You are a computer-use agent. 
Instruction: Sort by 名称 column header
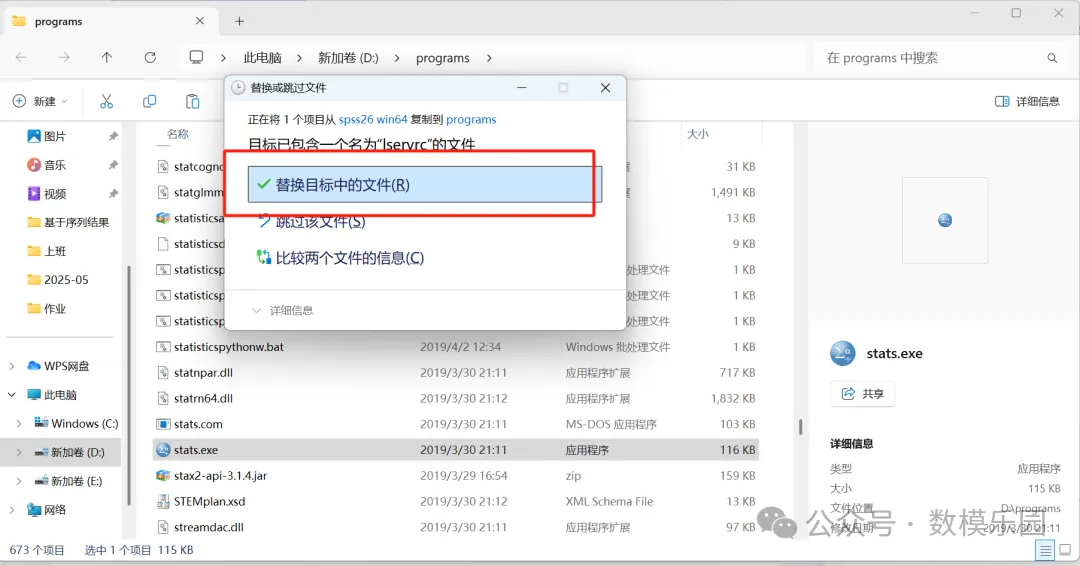178,134
